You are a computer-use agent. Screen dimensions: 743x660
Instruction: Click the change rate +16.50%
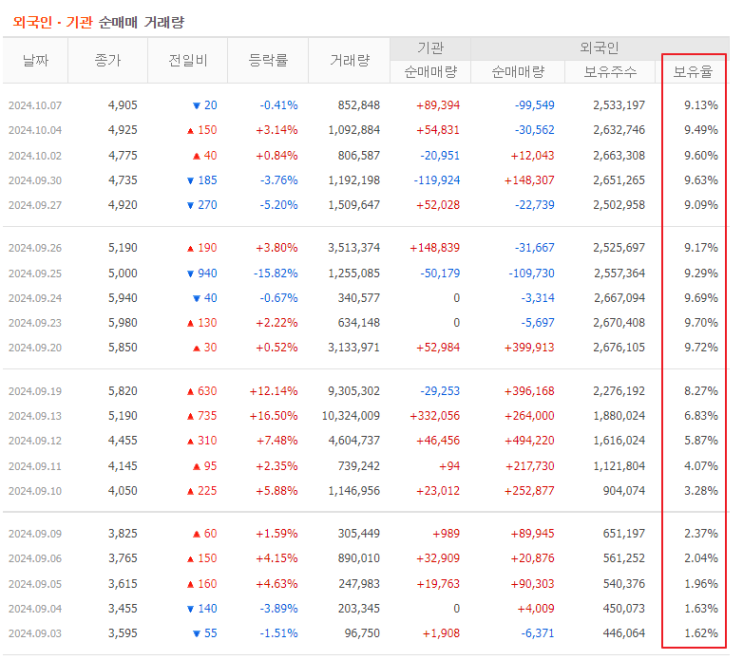point(274,416)
